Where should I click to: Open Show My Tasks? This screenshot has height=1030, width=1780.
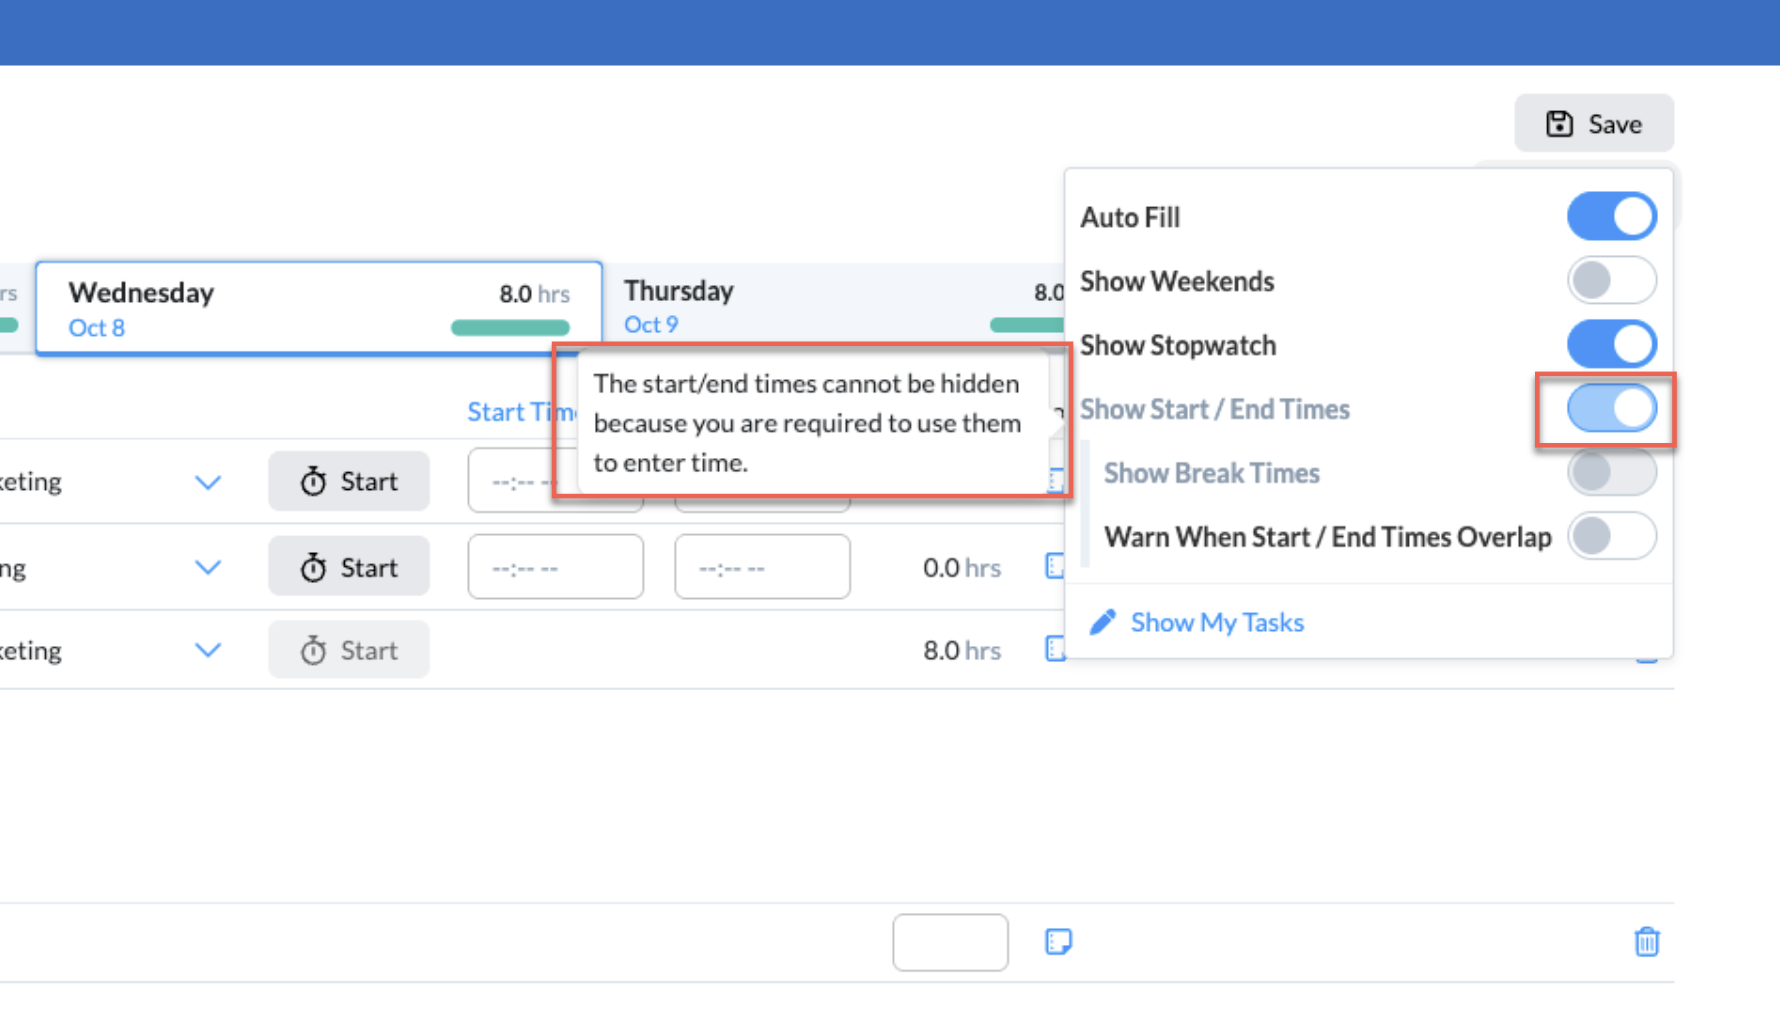click(x=1217, y=621)
